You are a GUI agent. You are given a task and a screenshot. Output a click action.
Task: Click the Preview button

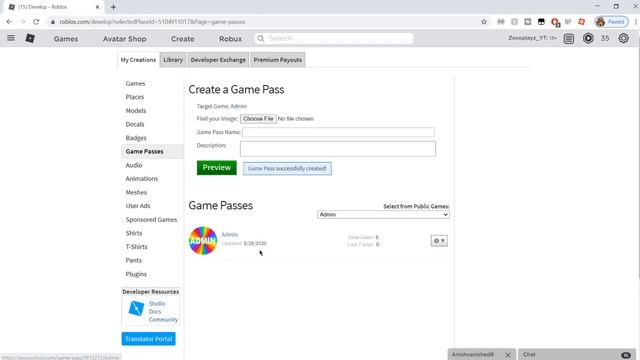(x=217, y=168)
